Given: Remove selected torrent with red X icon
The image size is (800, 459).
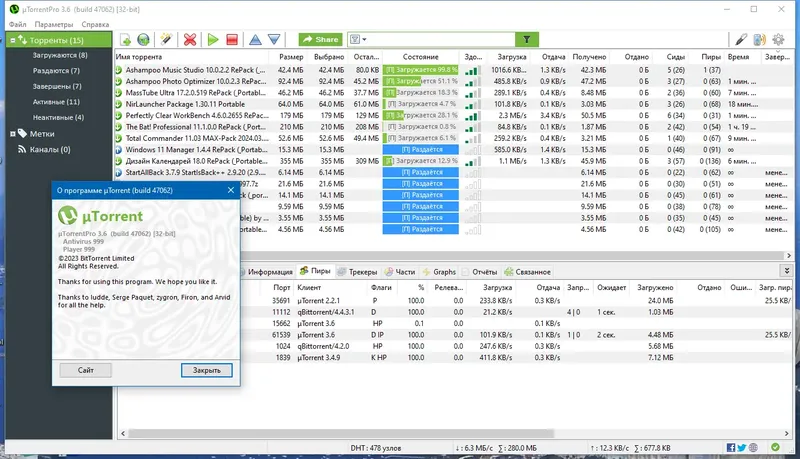Looking at the screenshot, I should click(x=190, y=39).
